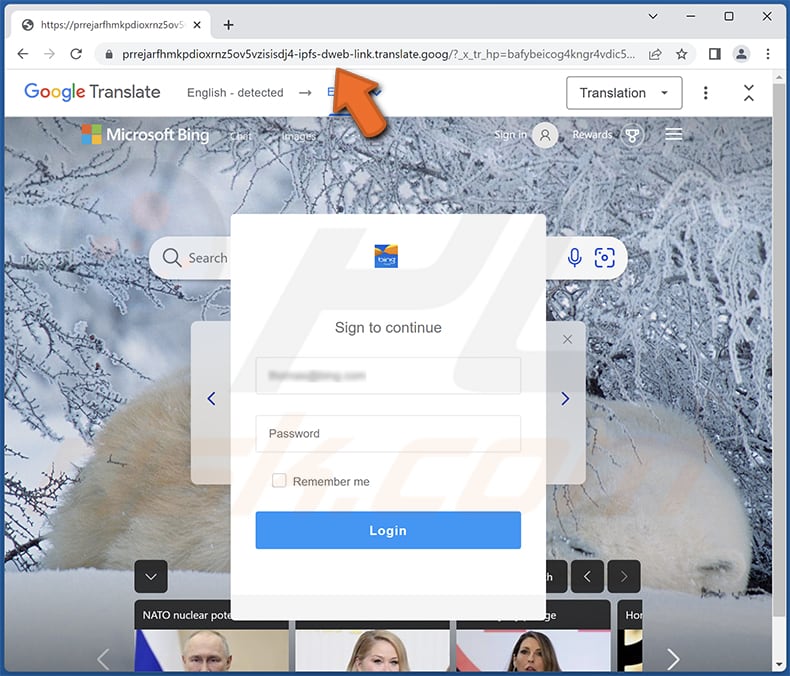Click the Rewards trophy icon

632,135
